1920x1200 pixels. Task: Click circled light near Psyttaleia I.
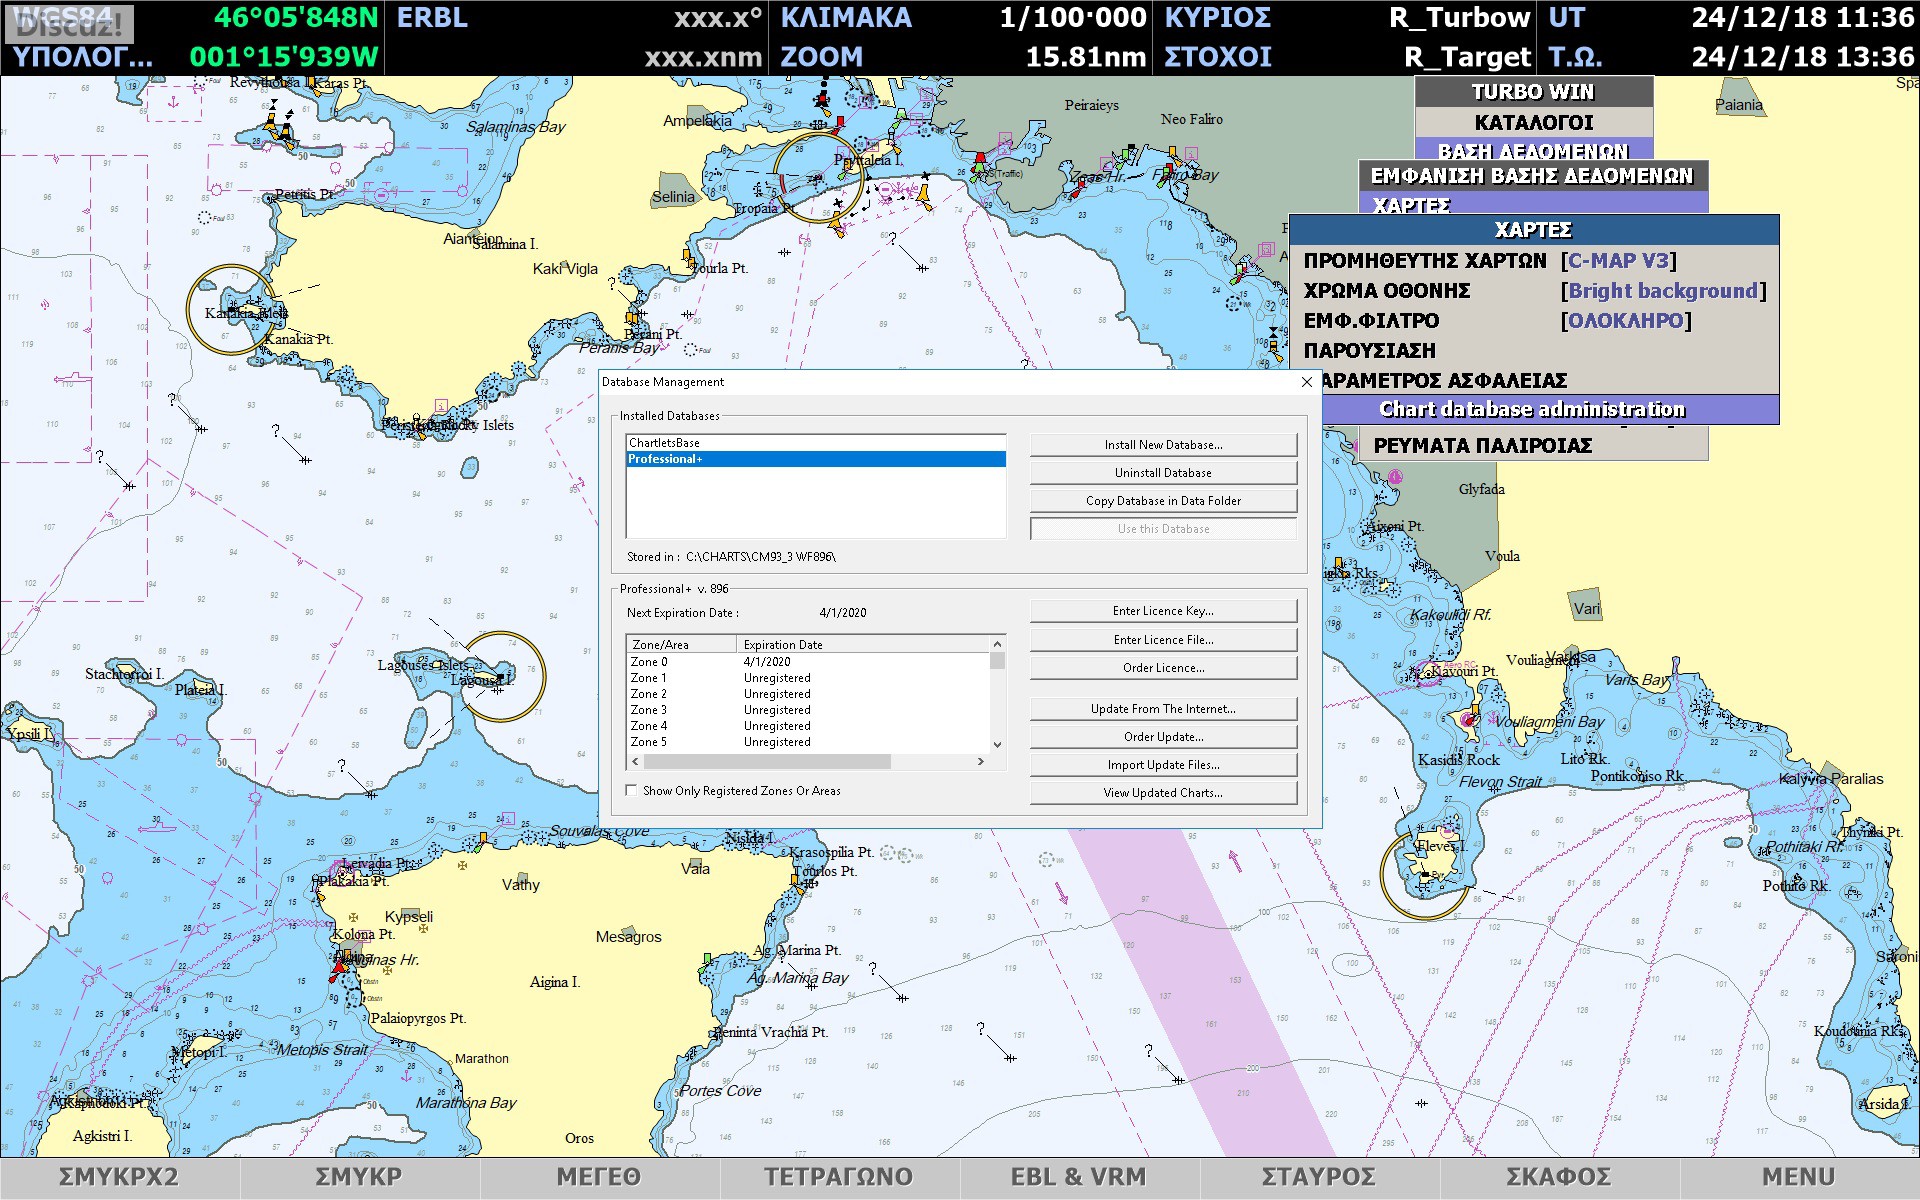(x=819, y=178)
